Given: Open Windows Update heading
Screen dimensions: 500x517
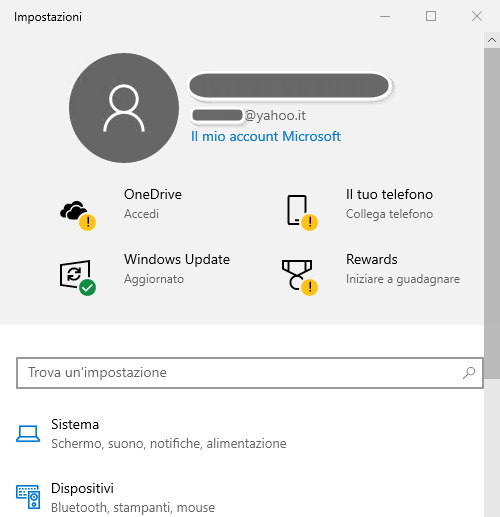Looking at the screenshot, I should 177,259.
